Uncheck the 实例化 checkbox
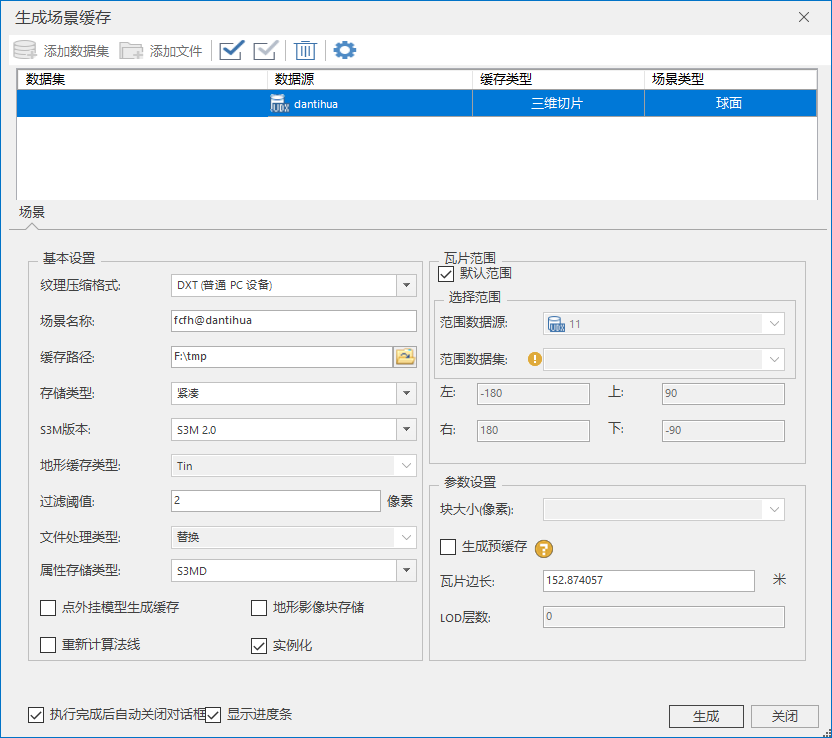The image size is (832, 738). tap(259, 646)
